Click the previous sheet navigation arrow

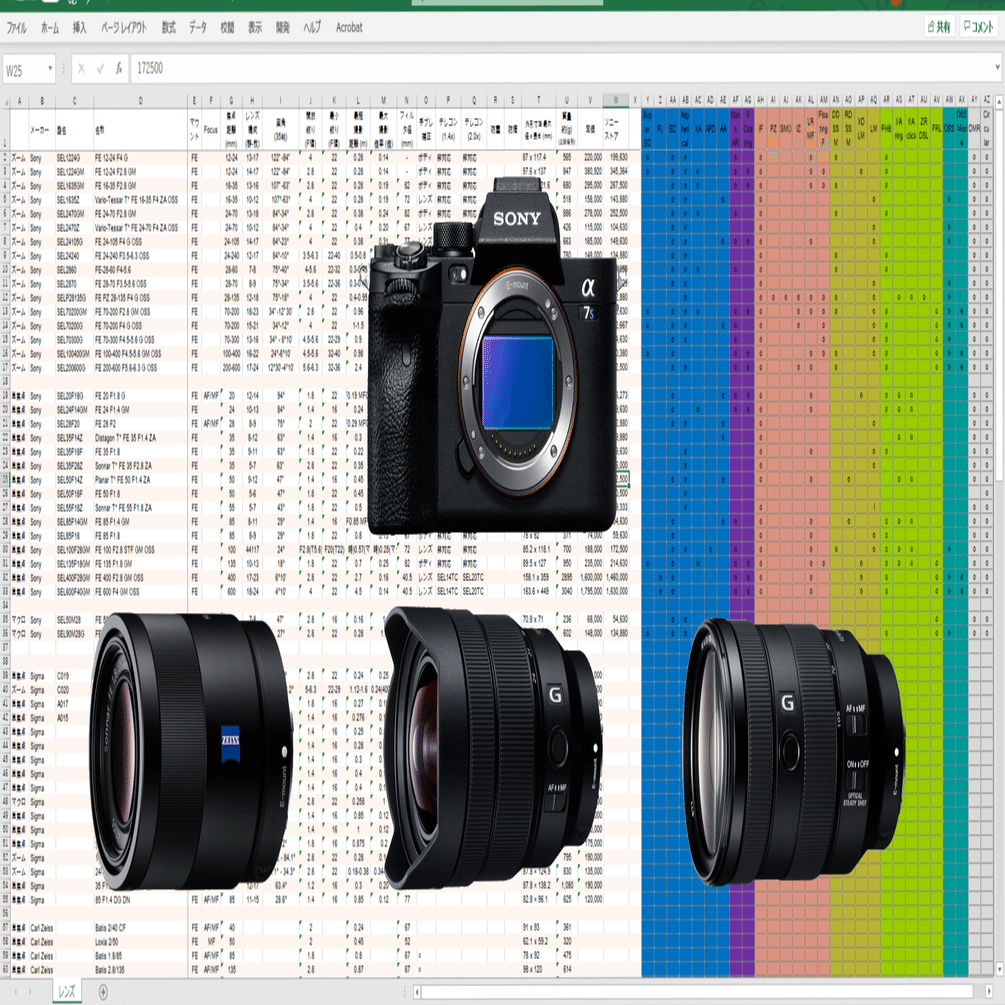(15, 992)
